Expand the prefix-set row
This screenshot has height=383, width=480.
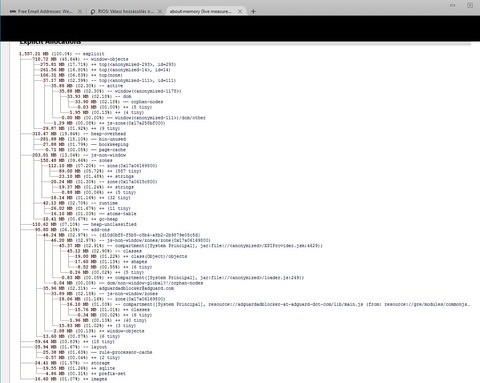click(85, 374)
